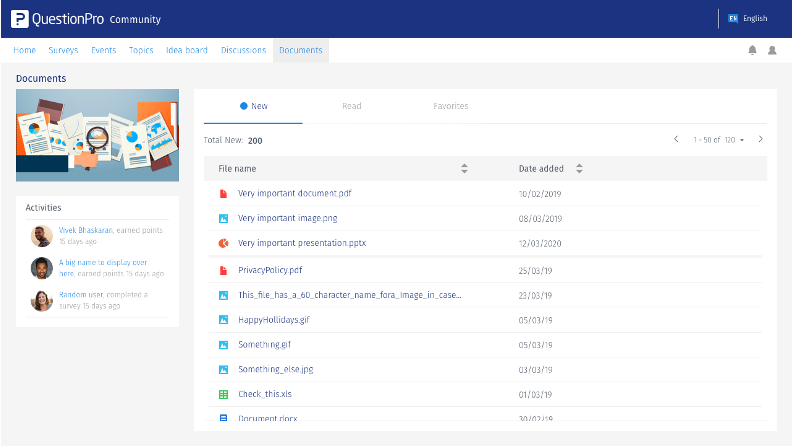
Task: Click date 01/03/19
Action: [535, 394]
